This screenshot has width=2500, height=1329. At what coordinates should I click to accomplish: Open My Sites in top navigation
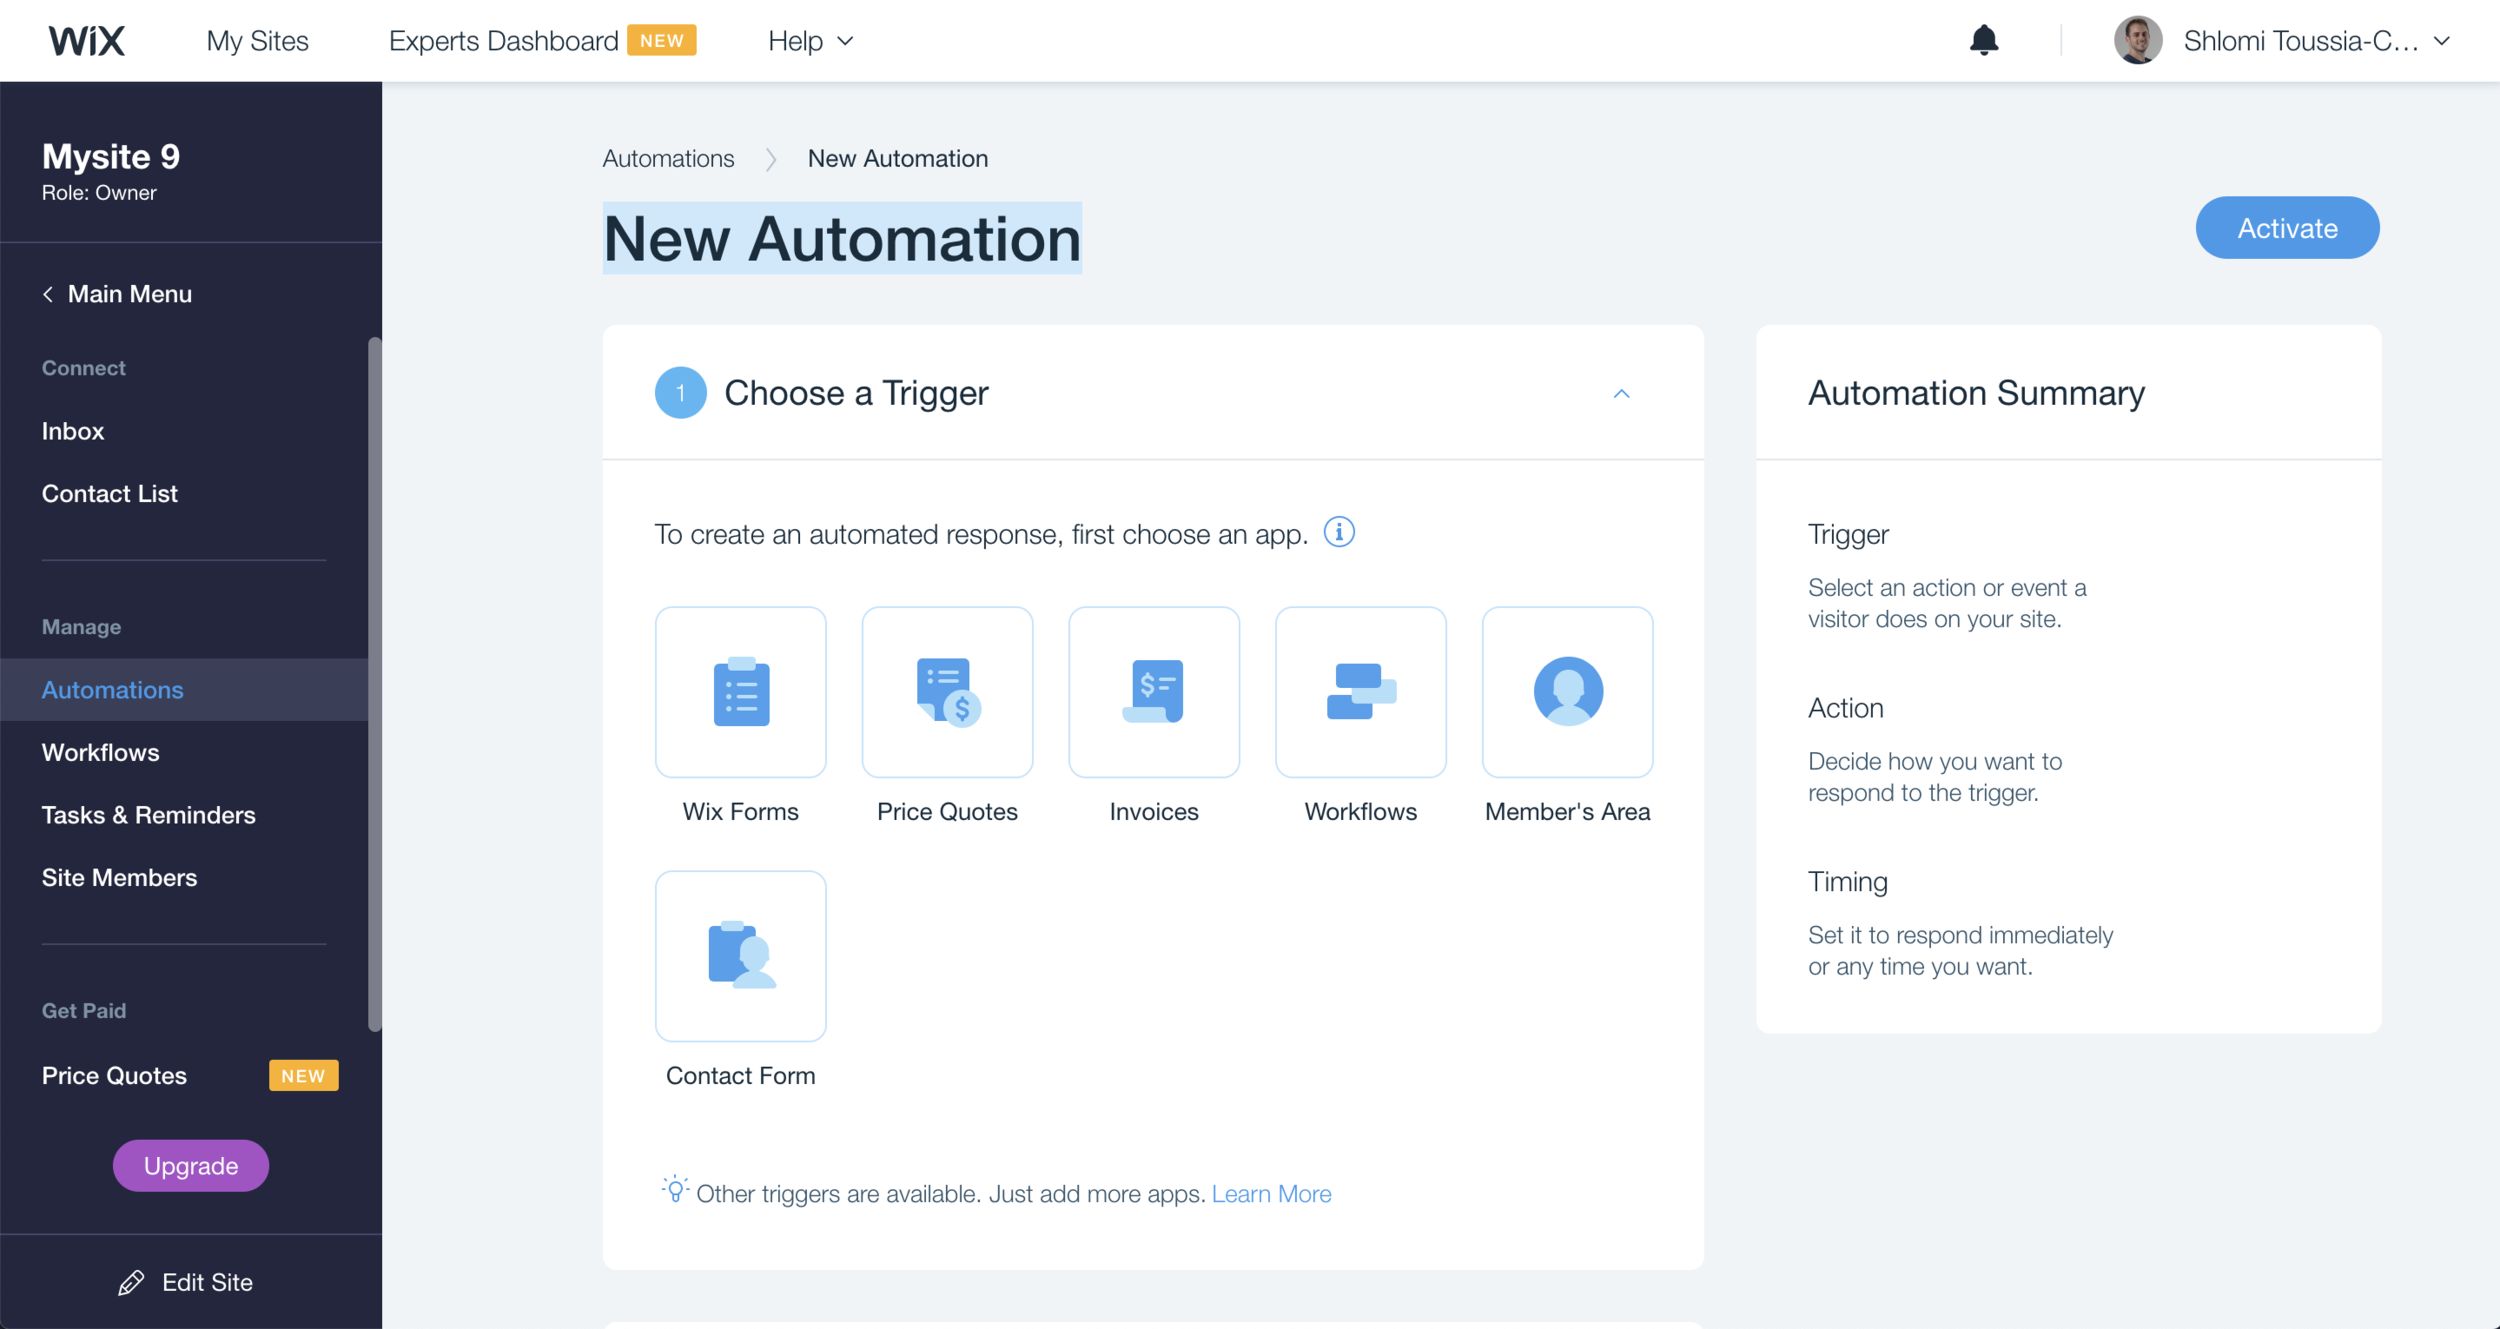(257, 41)
